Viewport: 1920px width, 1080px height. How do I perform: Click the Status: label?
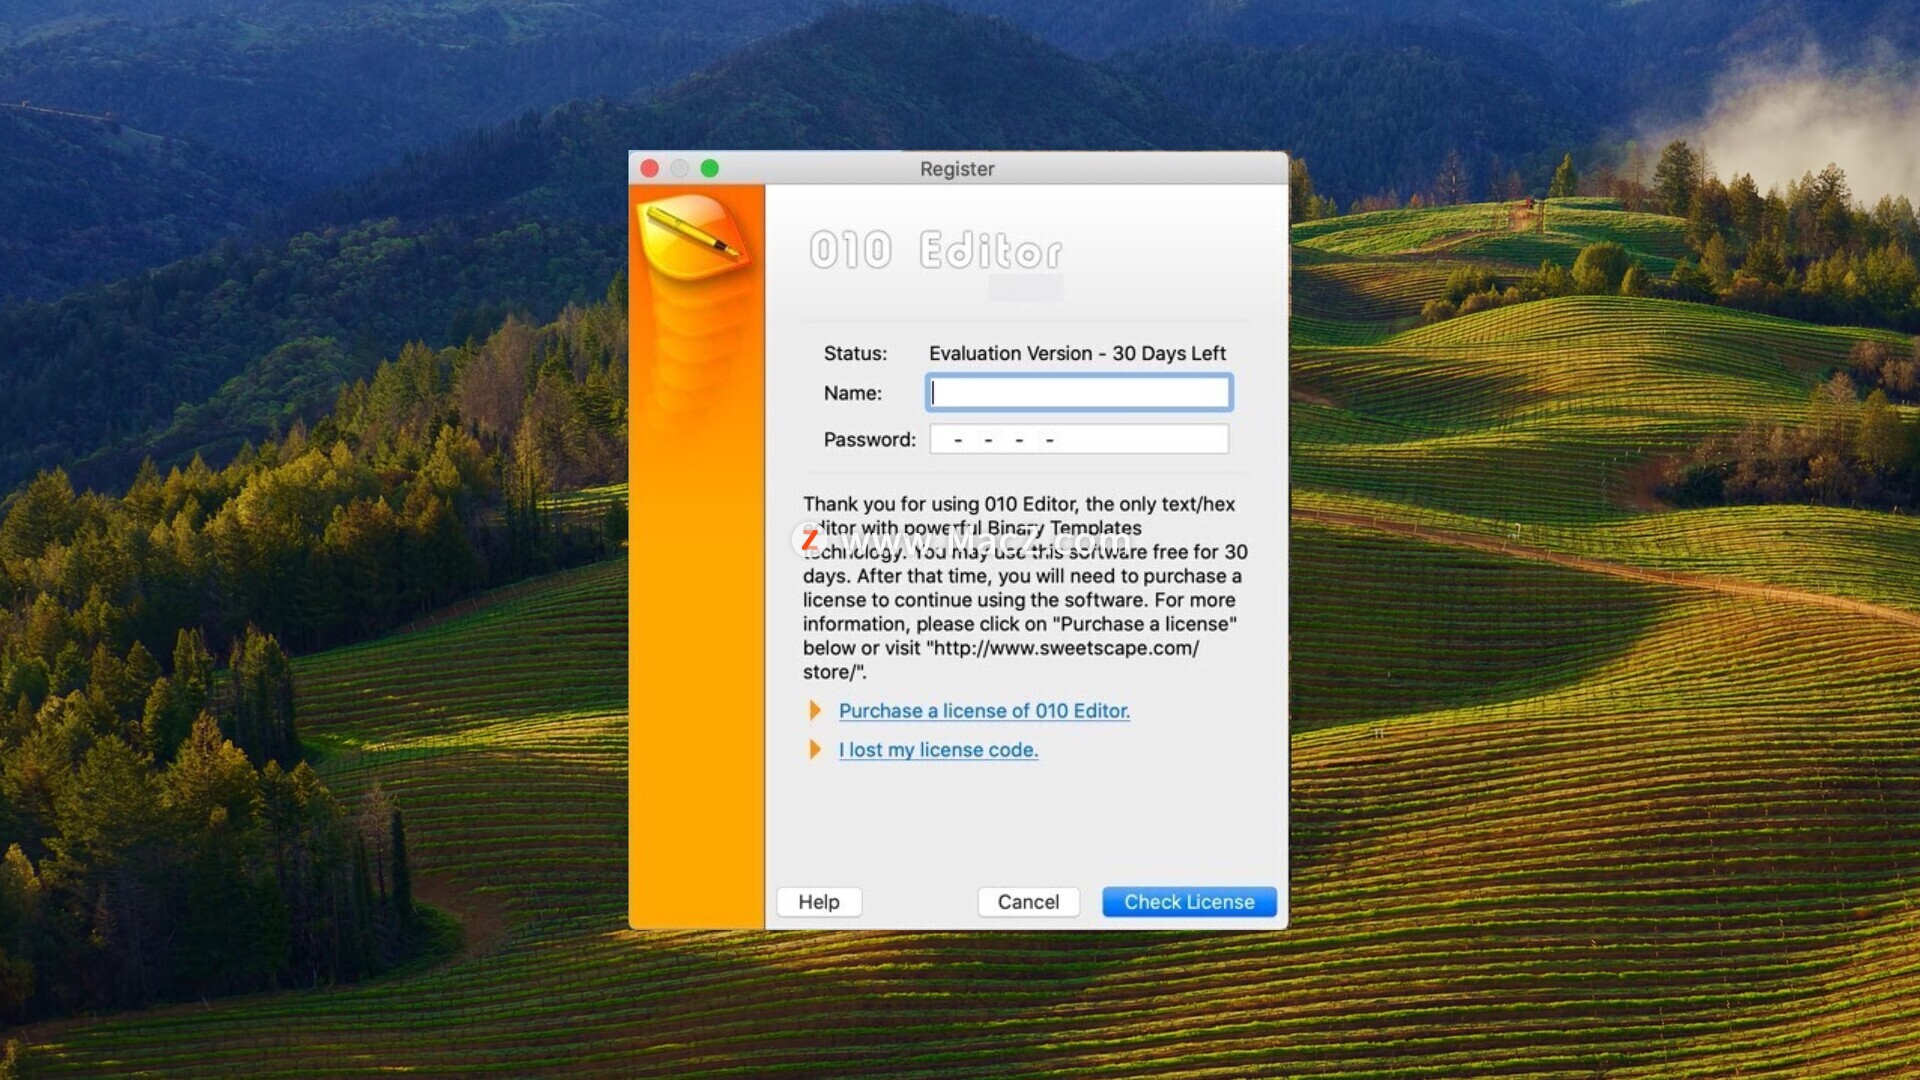pyautogui.click(x=855, y=354)
